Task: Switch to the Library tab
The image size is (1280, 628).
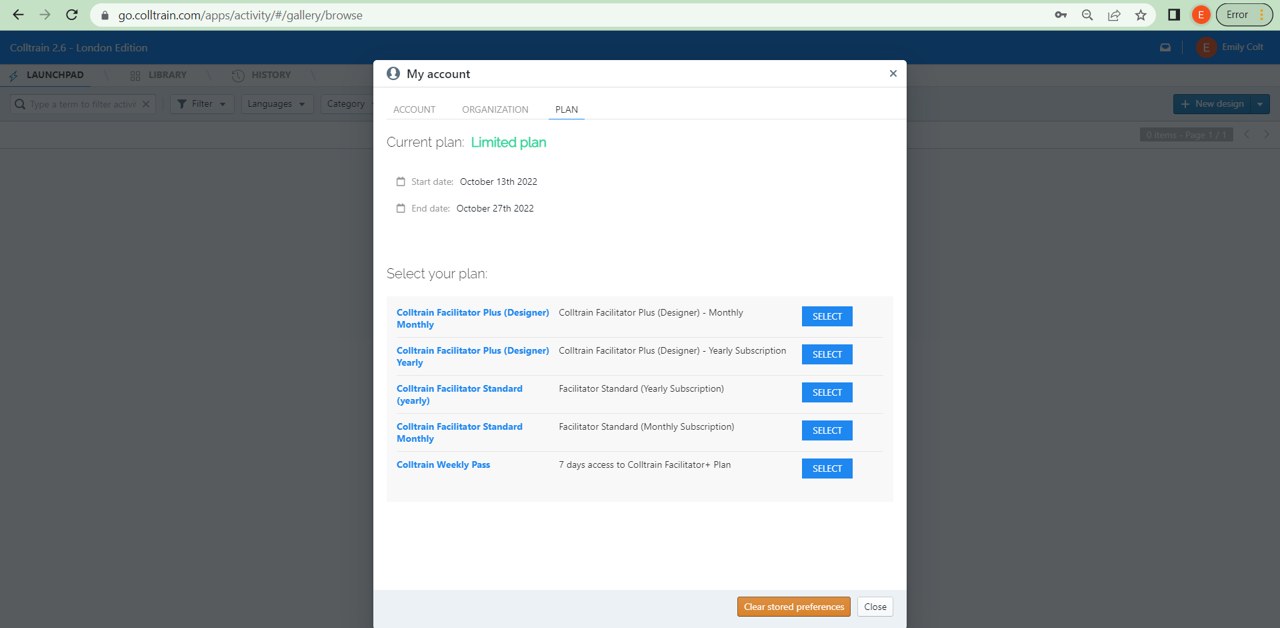Action: tap(159, 75)
